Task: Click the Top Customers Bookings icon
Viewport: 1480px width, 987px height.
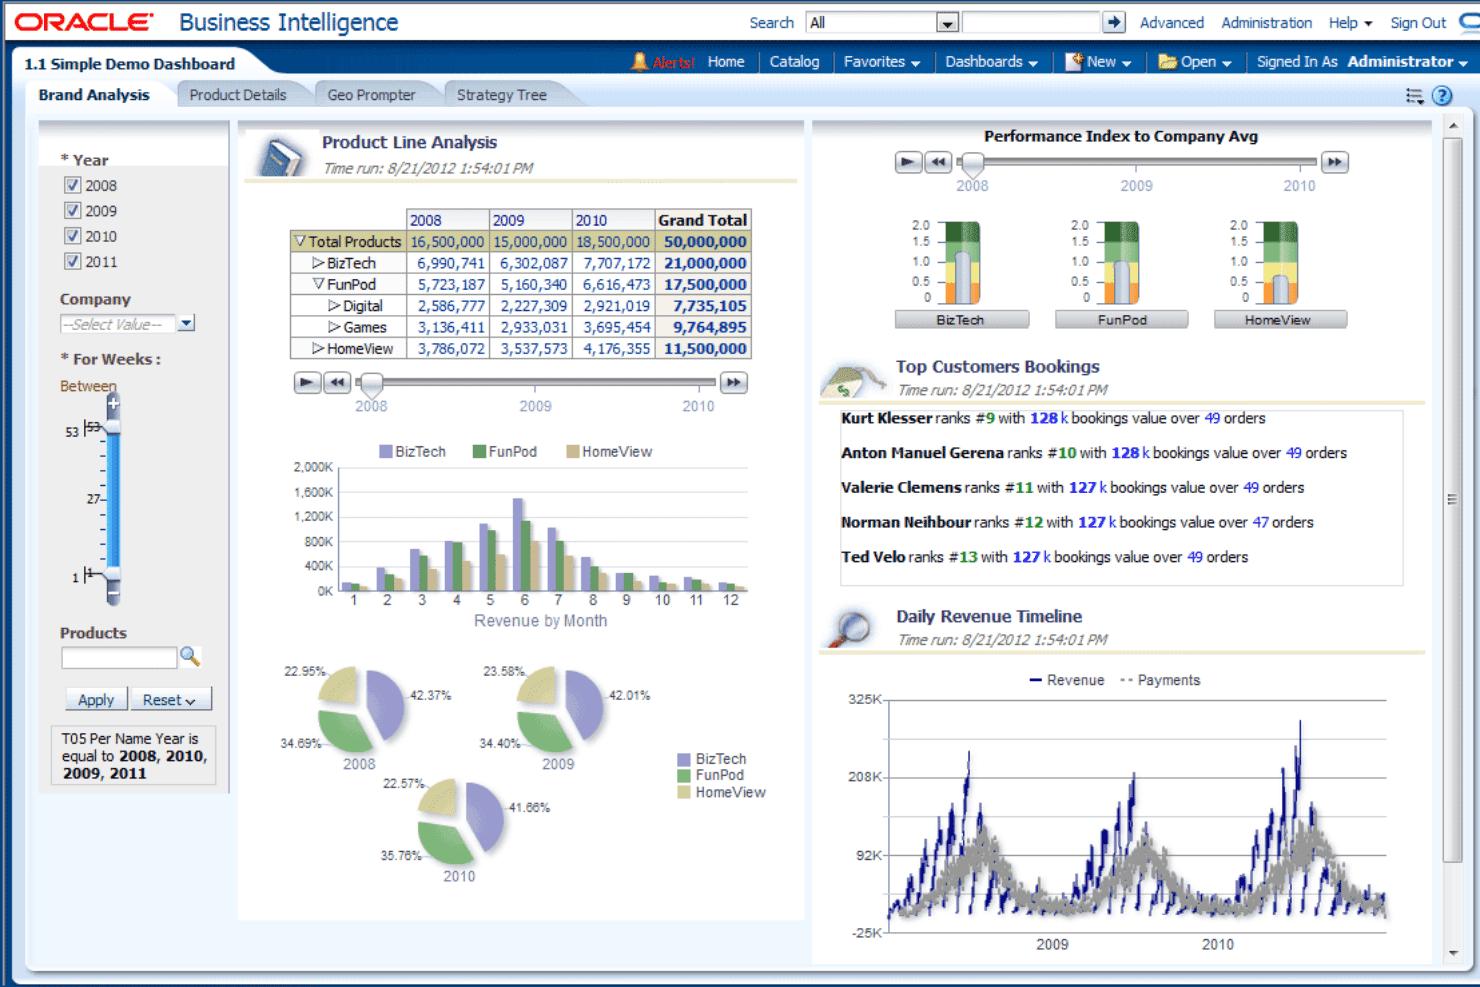Action: click(x=852, y=379)
